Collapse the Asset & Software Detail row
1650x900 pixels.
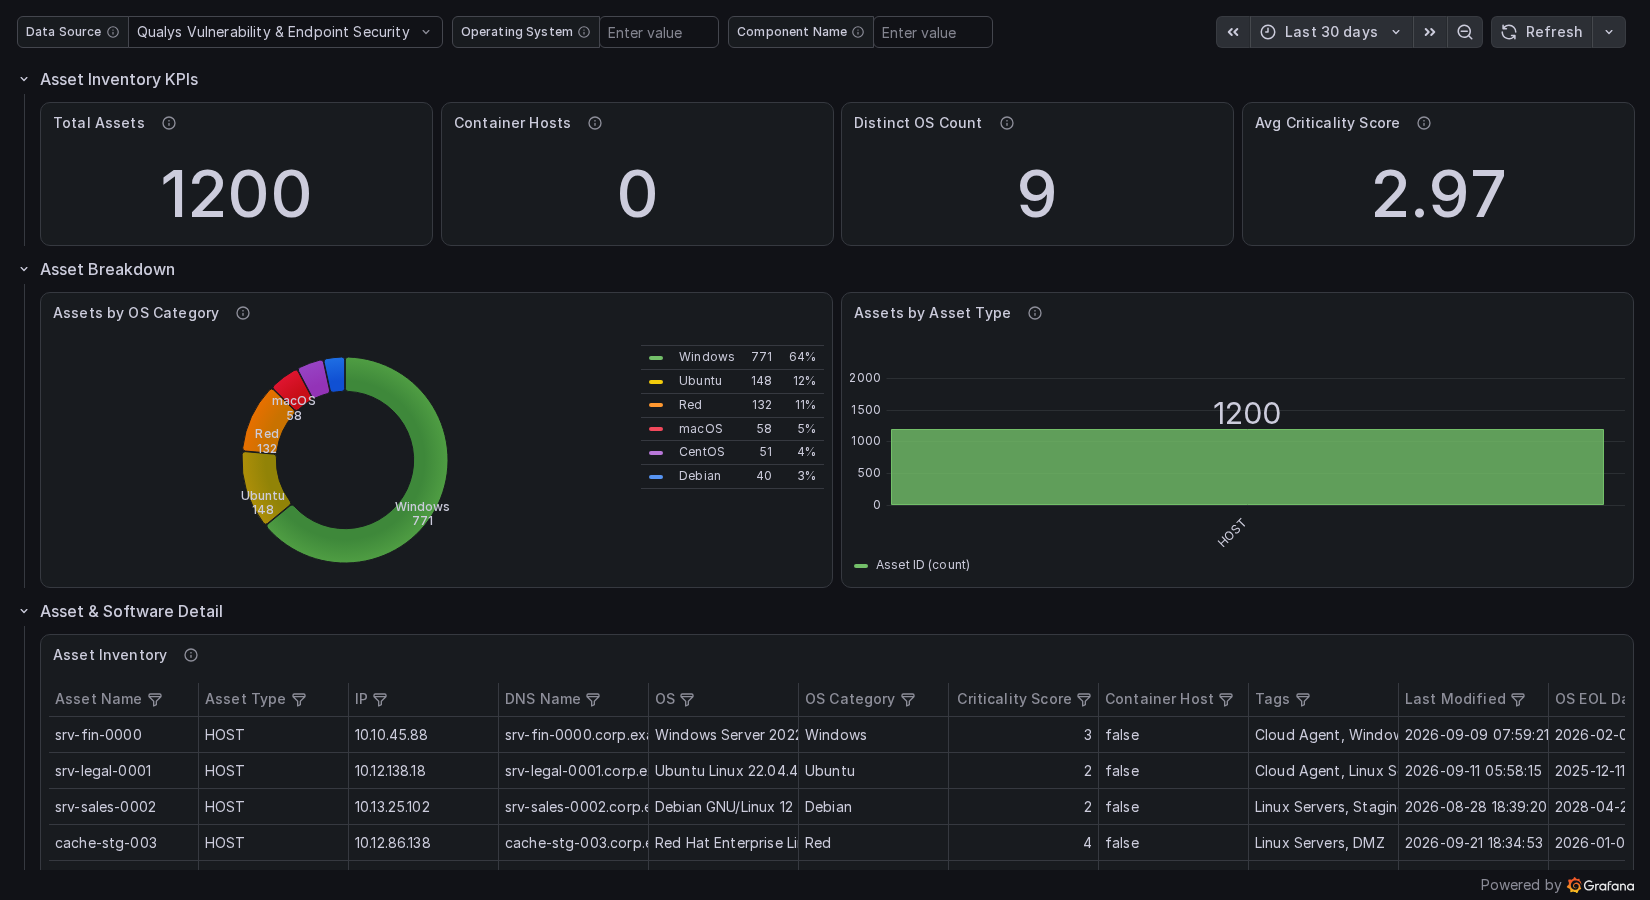point(24,611)
